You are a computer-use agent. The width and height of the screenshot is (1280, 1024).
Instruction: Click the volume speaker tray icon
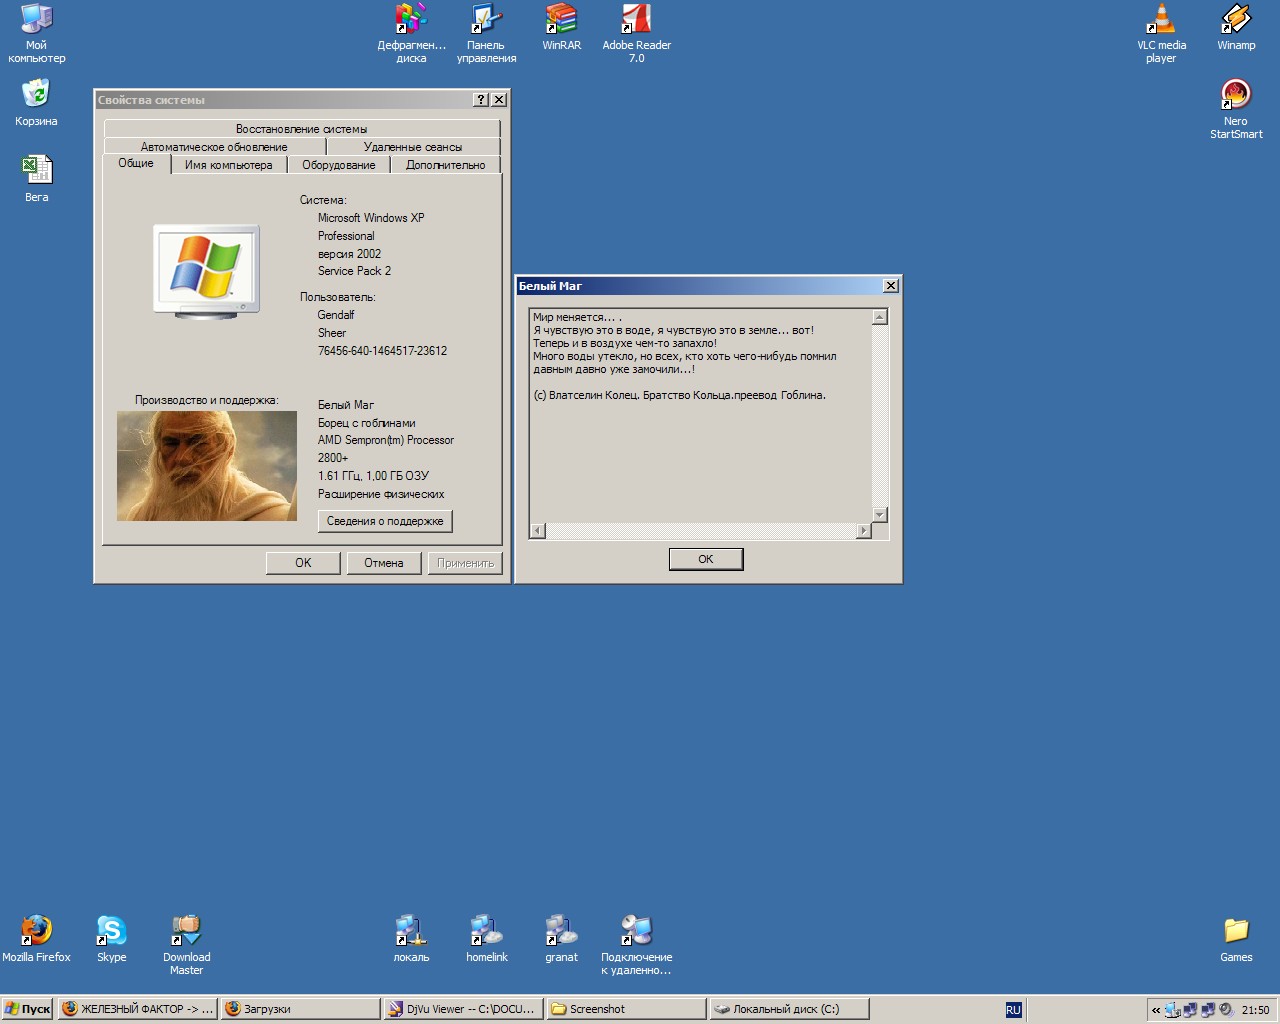coord(1224,1010)
